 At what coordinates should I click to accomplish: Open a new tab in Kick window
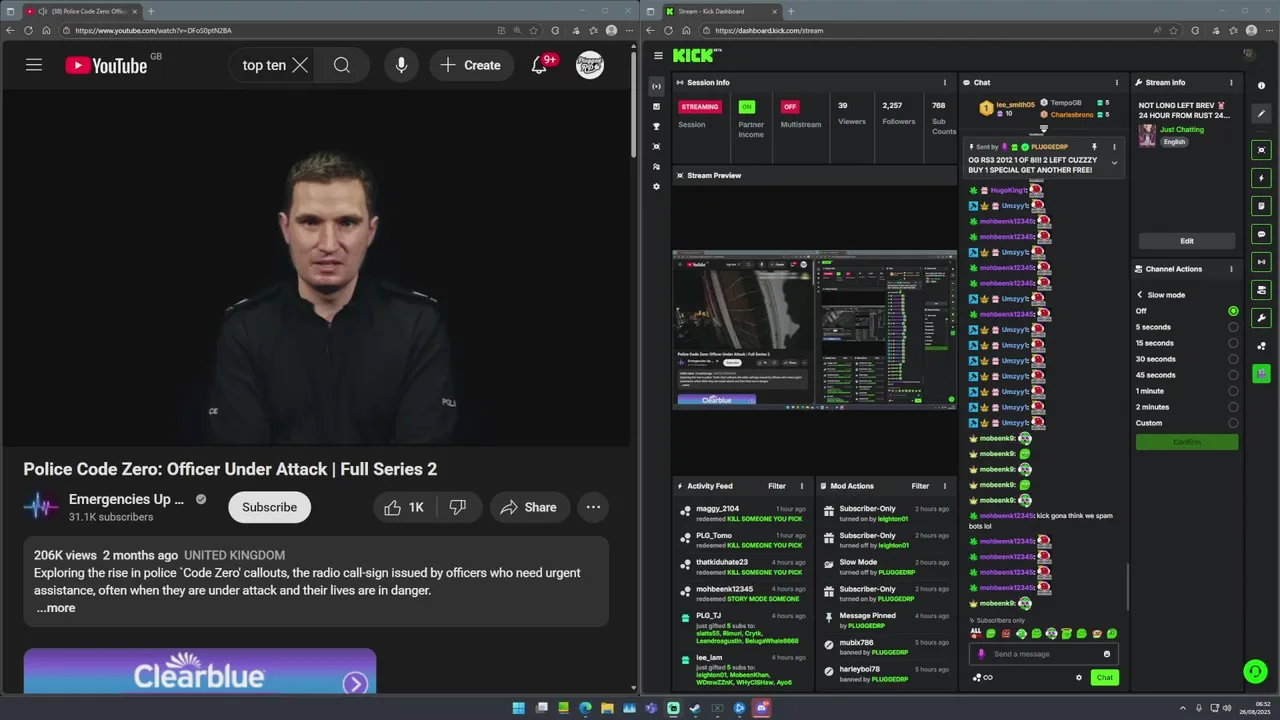click(x=791, y=11)
